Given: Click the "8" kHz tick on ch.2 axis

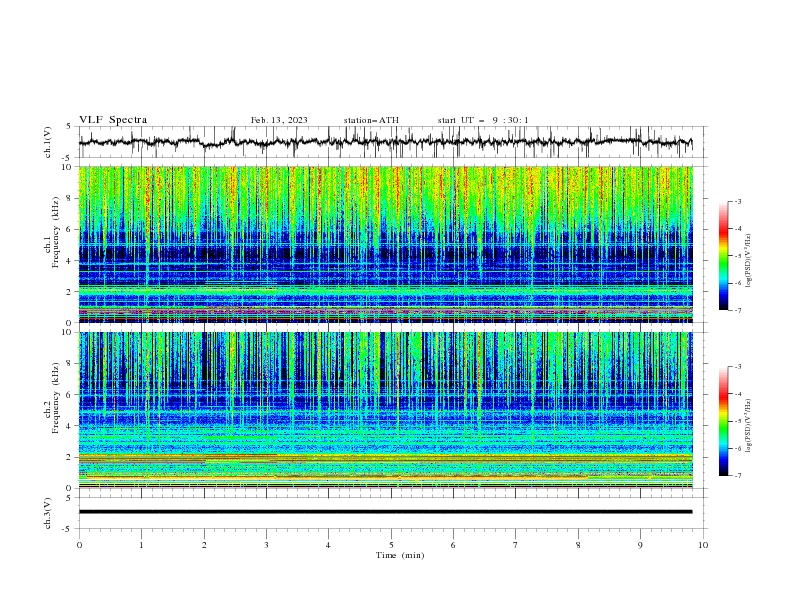Looking at the screenshot, I should point(71,363).
